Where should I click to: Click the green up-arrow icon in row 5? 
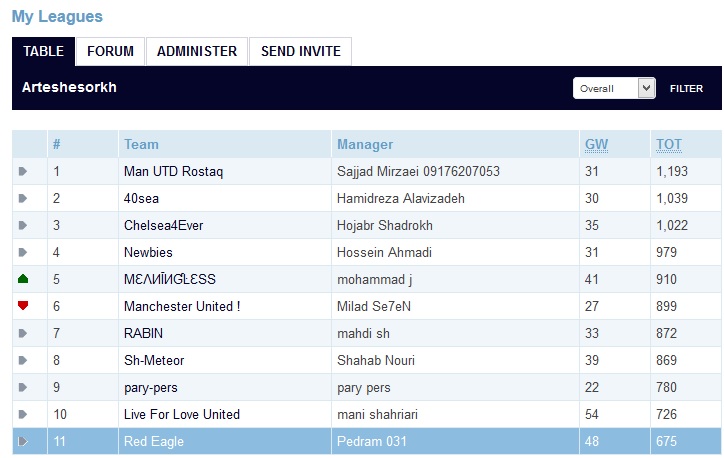pyautogui.click(x=23, y=279)
